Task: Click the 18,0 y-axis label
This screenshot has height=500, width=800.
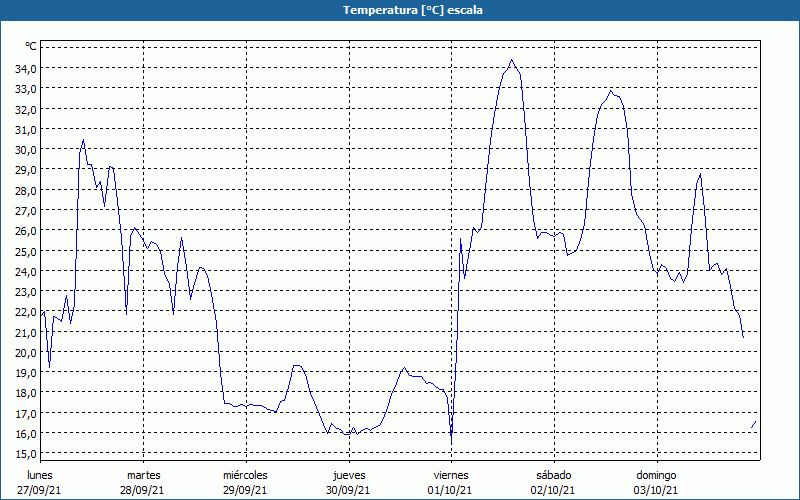Action: click(26, 393)
